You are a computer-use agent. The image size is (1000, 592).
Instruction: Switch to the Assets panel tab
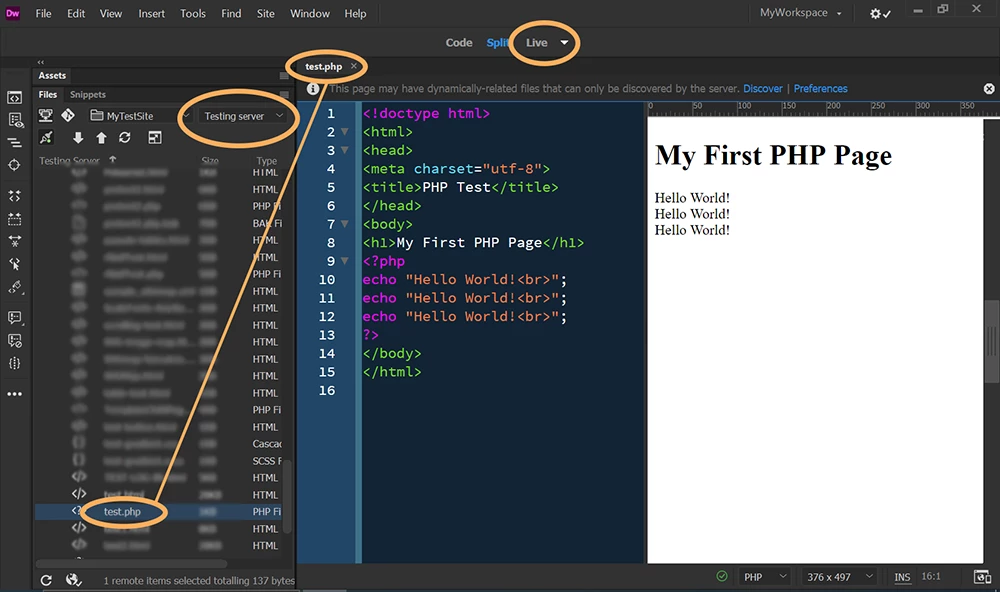52,75
